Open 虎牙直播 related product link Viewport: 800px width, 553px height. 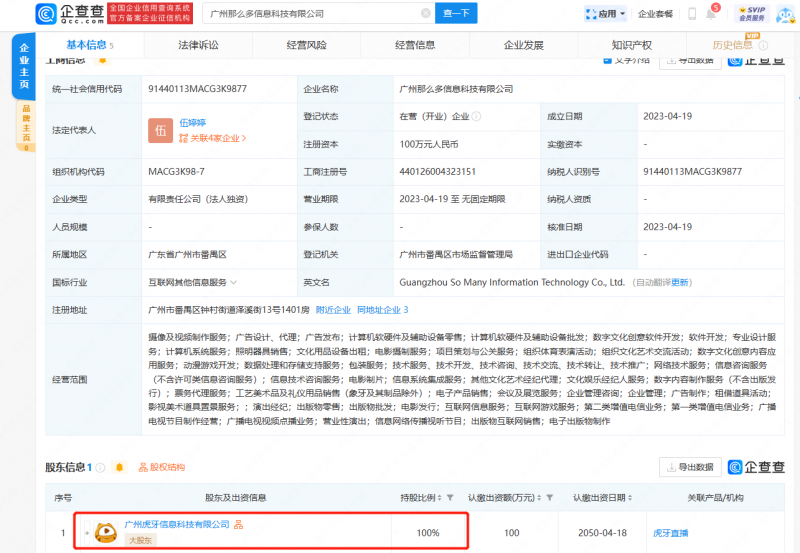coord(670,533)
